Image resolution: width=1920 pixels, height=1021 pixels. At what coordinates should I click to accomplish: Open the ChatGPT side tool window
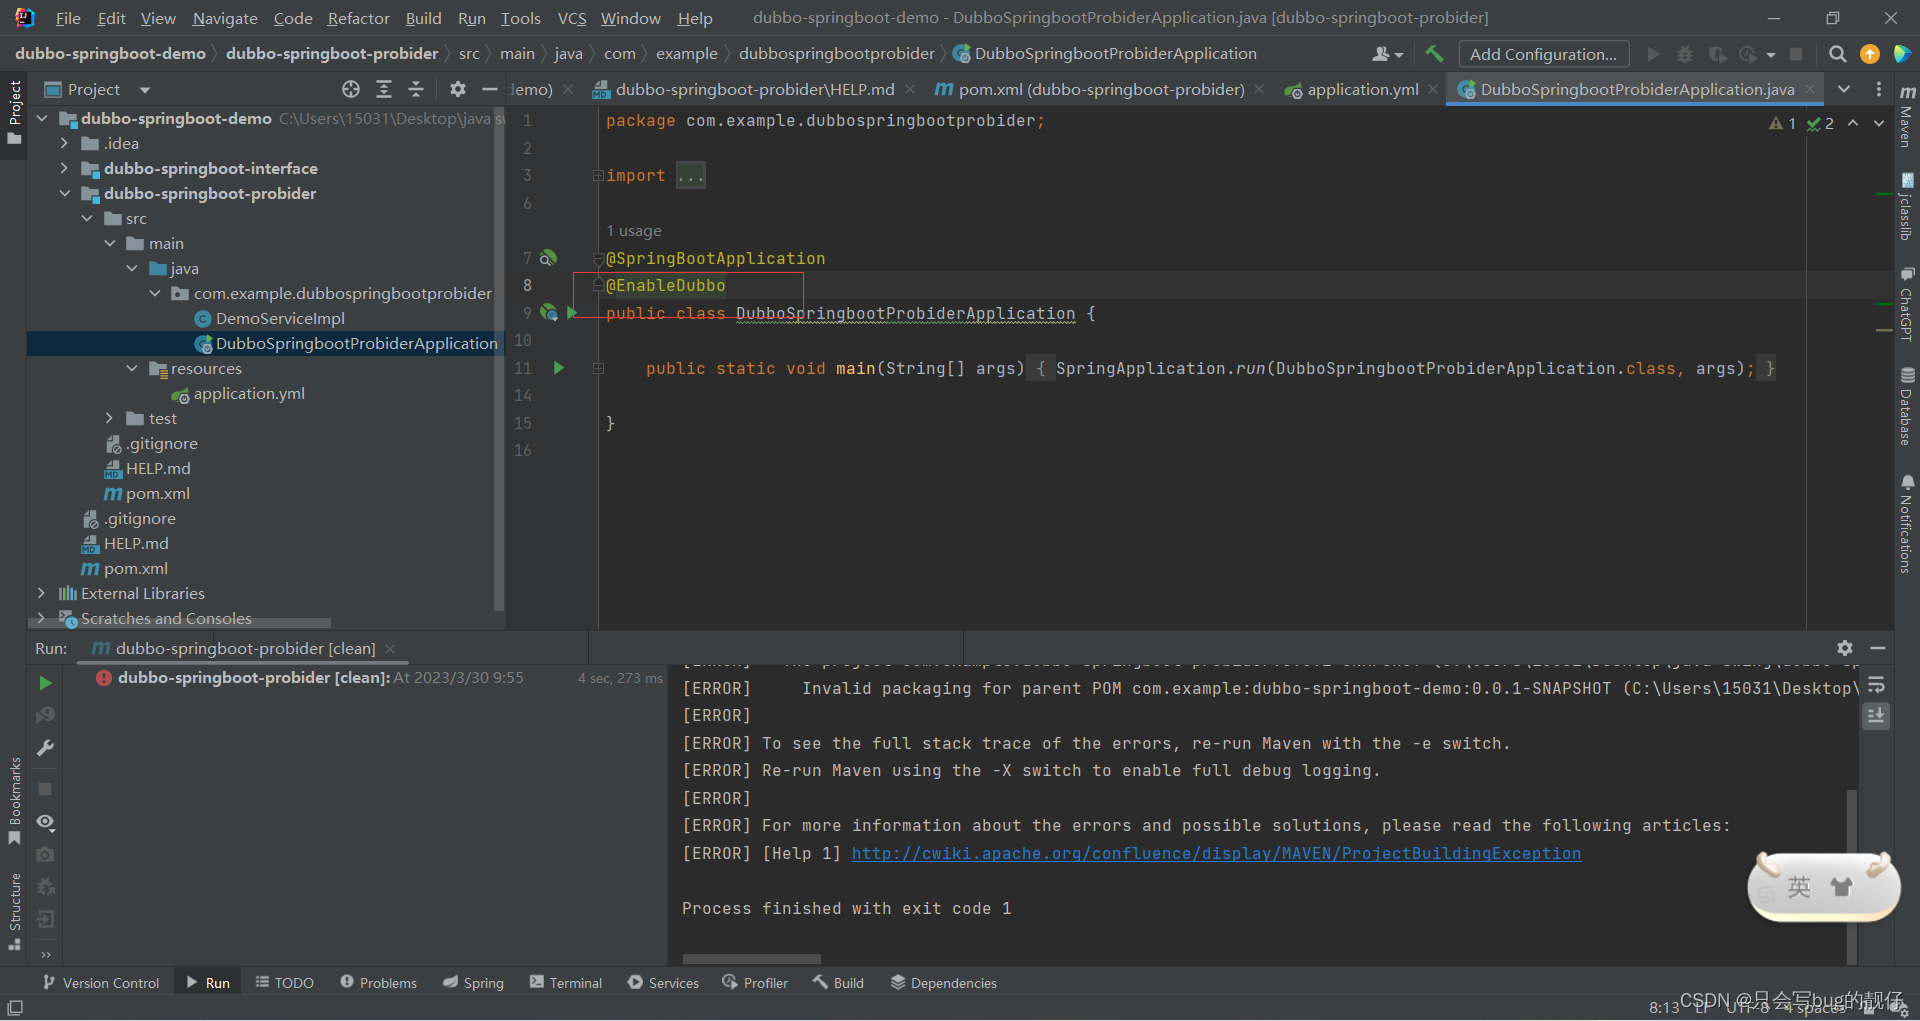tap(1907, 304)
